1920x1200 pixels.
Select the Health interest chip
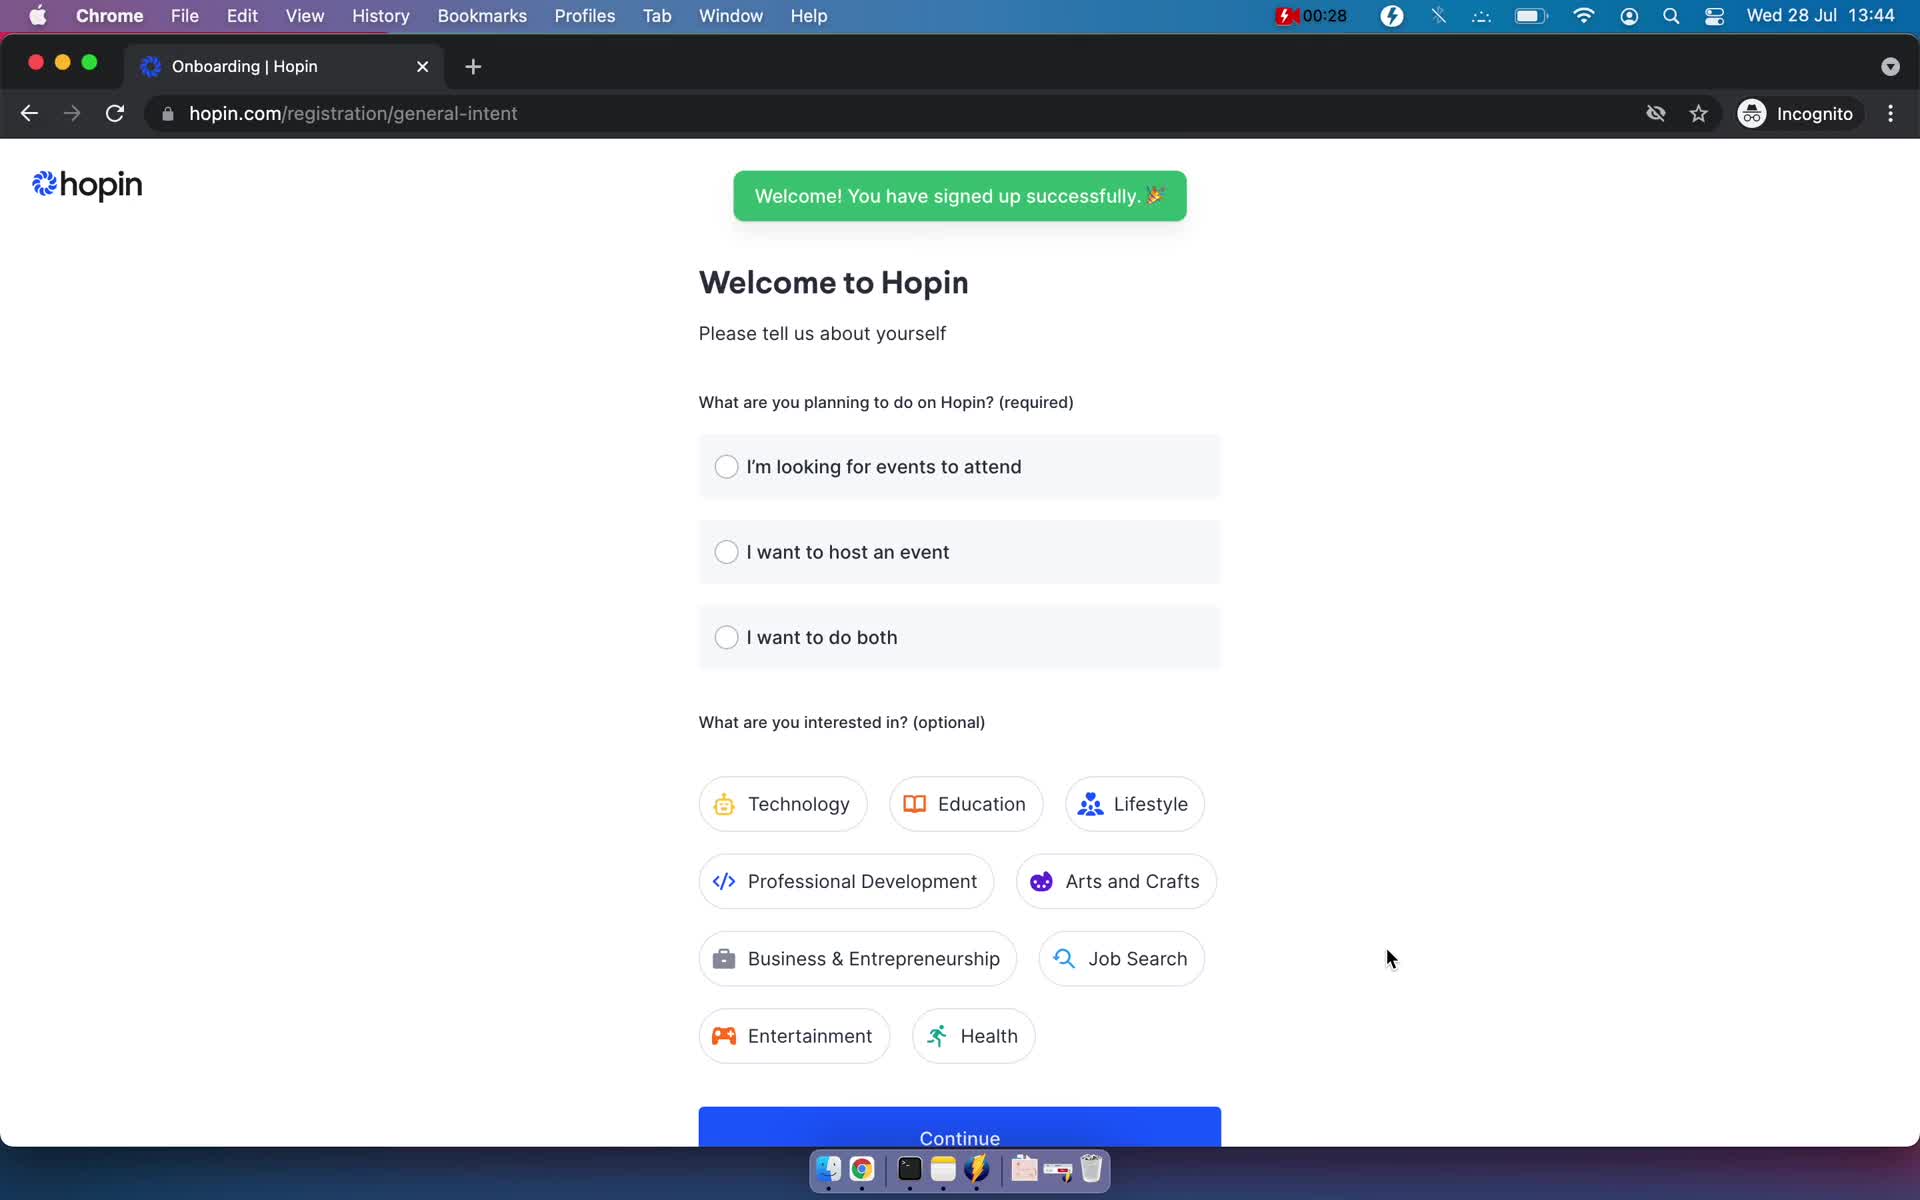tap(973, 1036)
